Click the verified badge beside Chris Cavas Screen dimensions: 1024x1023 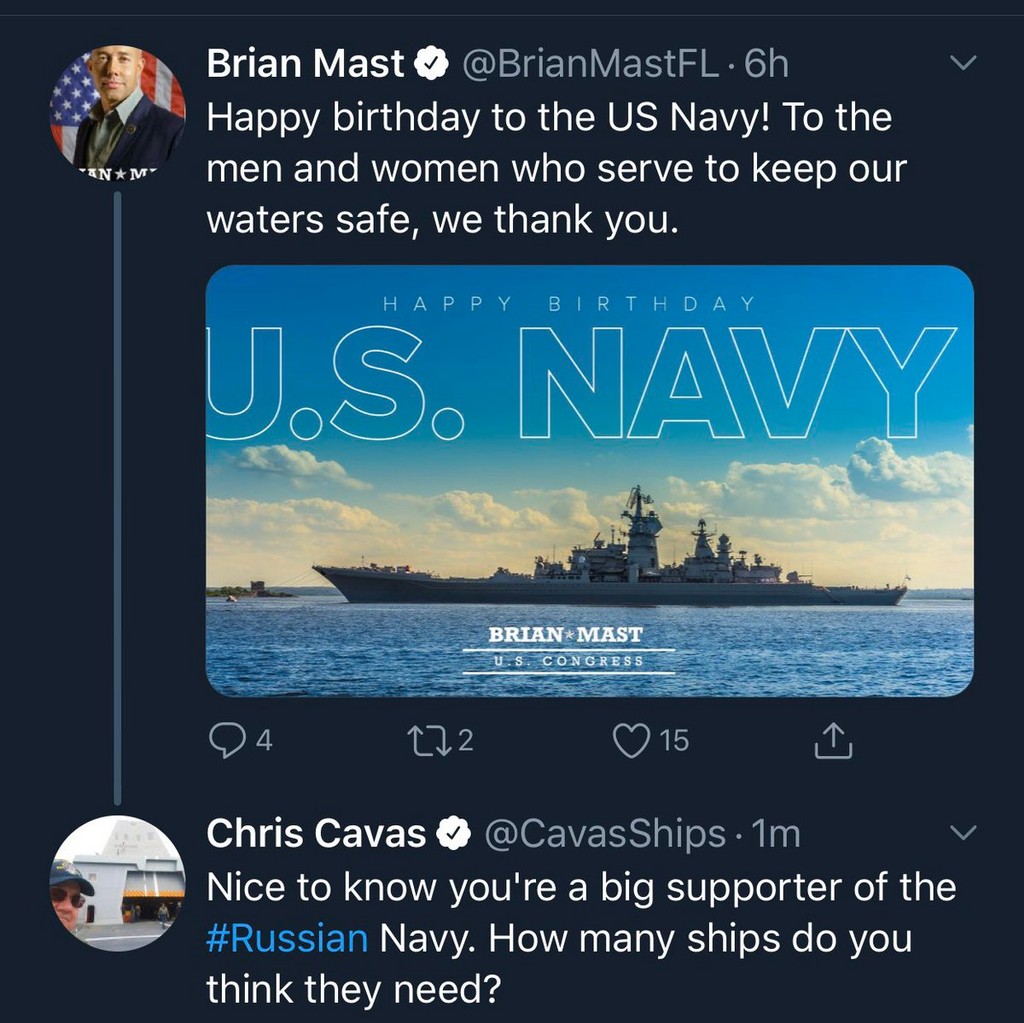point(454,833)
